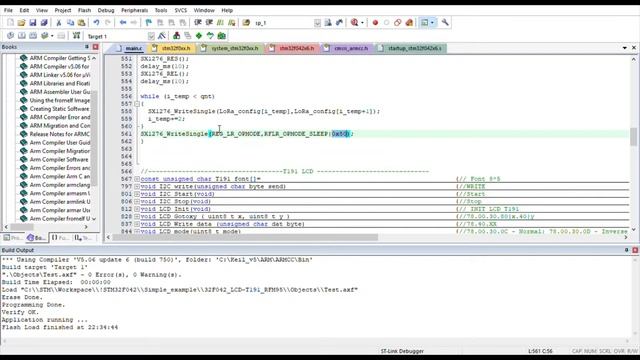Click the Paste clipboard icon
640x360 pixels.
click(82, 23)
